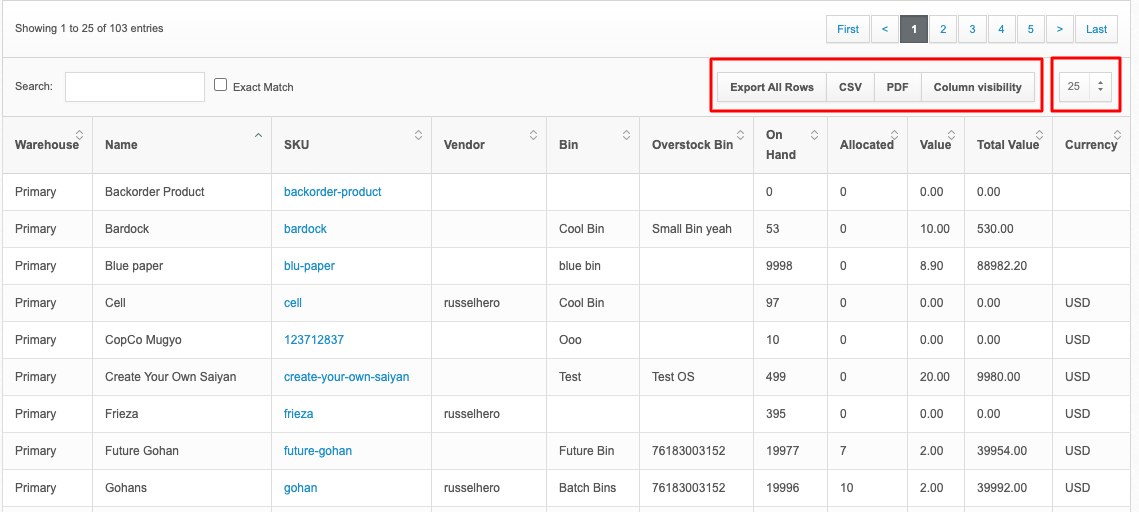Click into the Search input field
The height and width of the screenshot is (512, 1139).
click(x=135, y=87)
